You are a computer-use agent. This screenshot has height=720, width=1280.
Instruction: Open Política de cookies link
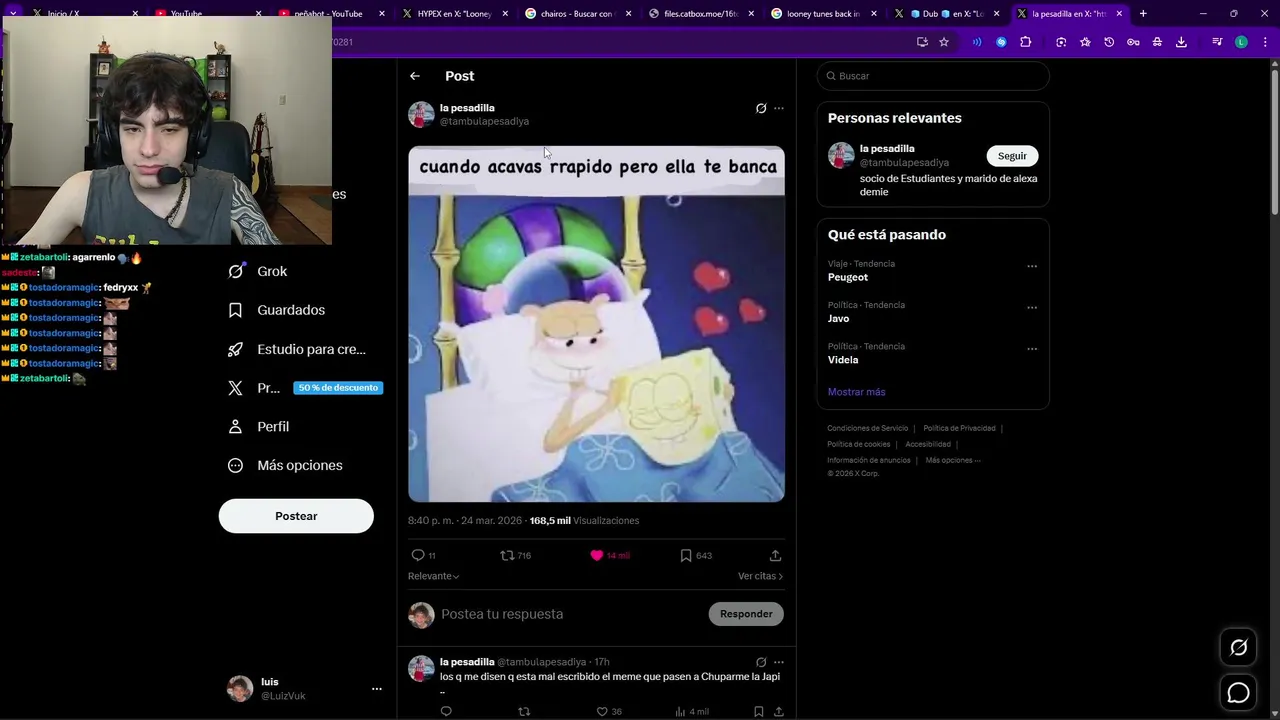tap(858, 444)
